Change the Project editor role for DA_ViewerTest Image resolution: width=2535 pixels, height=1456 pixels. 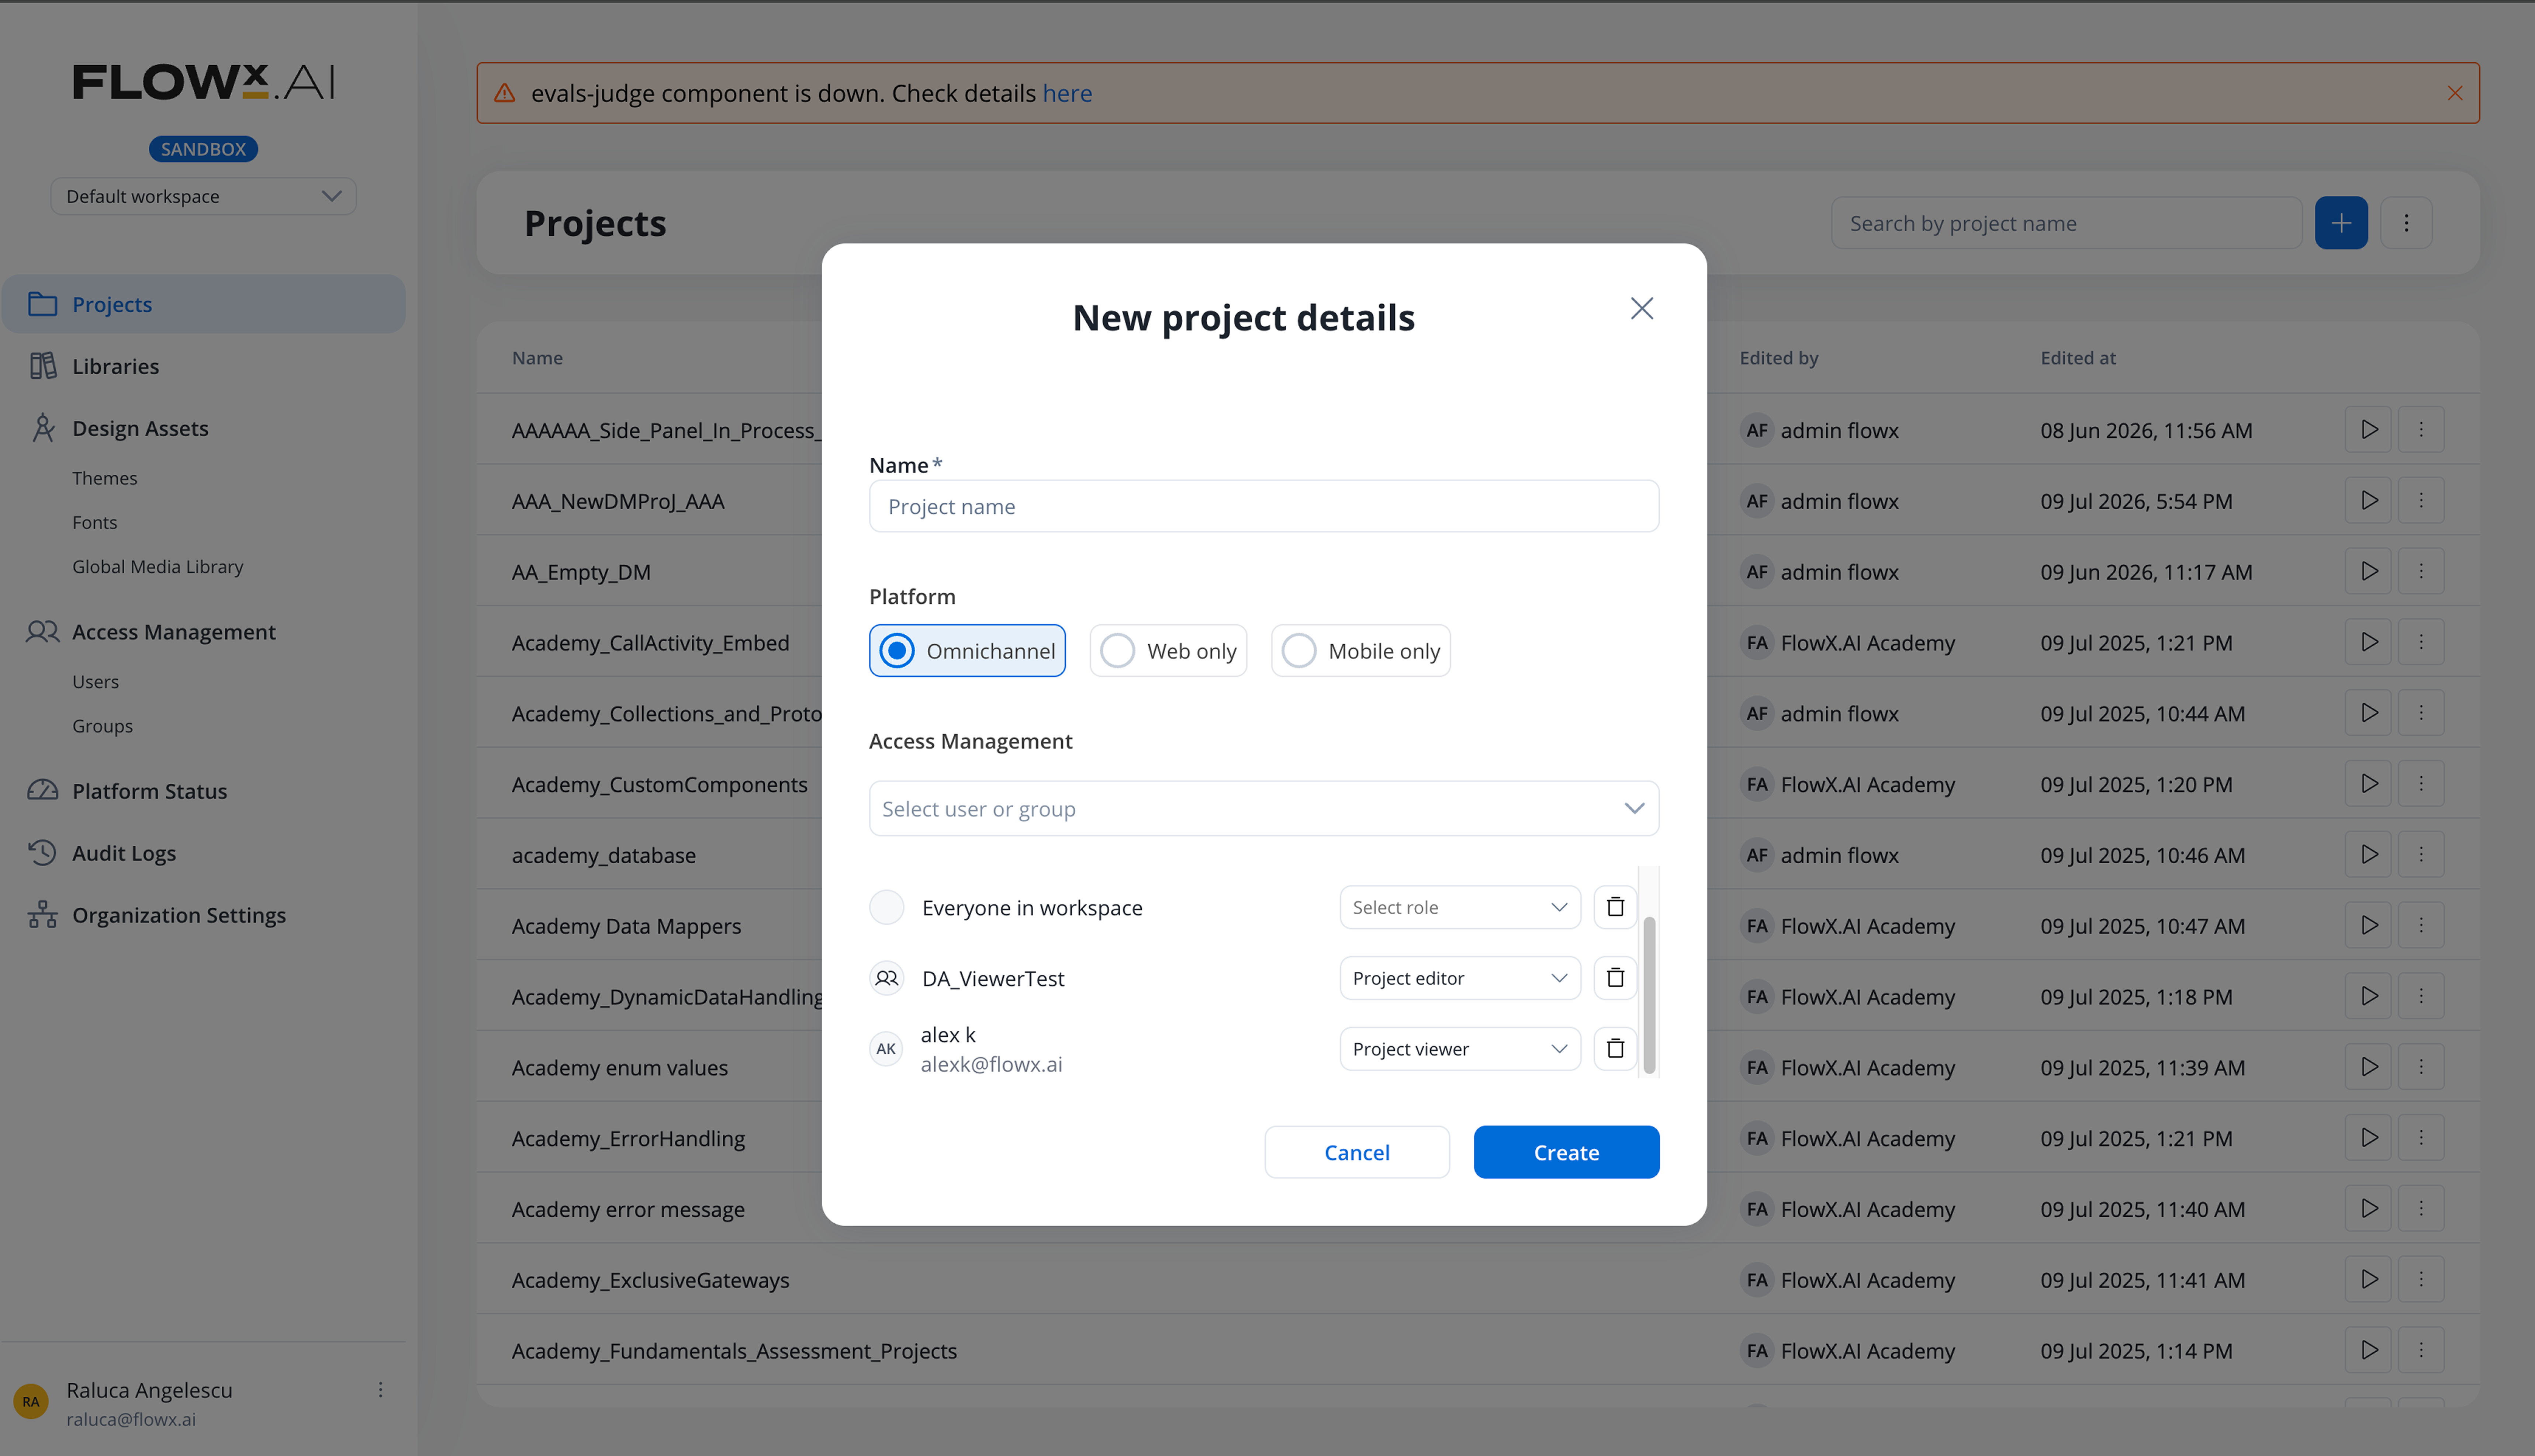coord(1460,978)
